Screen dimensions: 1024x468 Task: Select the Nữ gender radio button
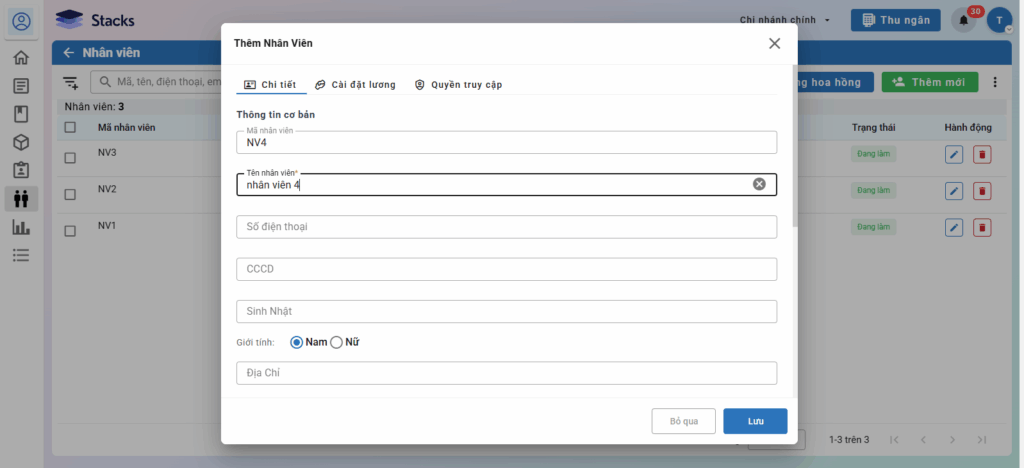pos(337,342)
